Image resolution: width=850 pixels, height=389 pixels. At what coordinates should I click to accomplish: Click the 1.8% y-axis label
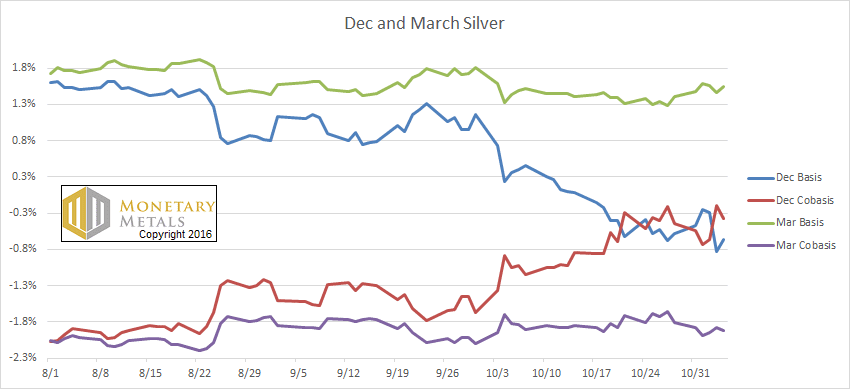25,68
